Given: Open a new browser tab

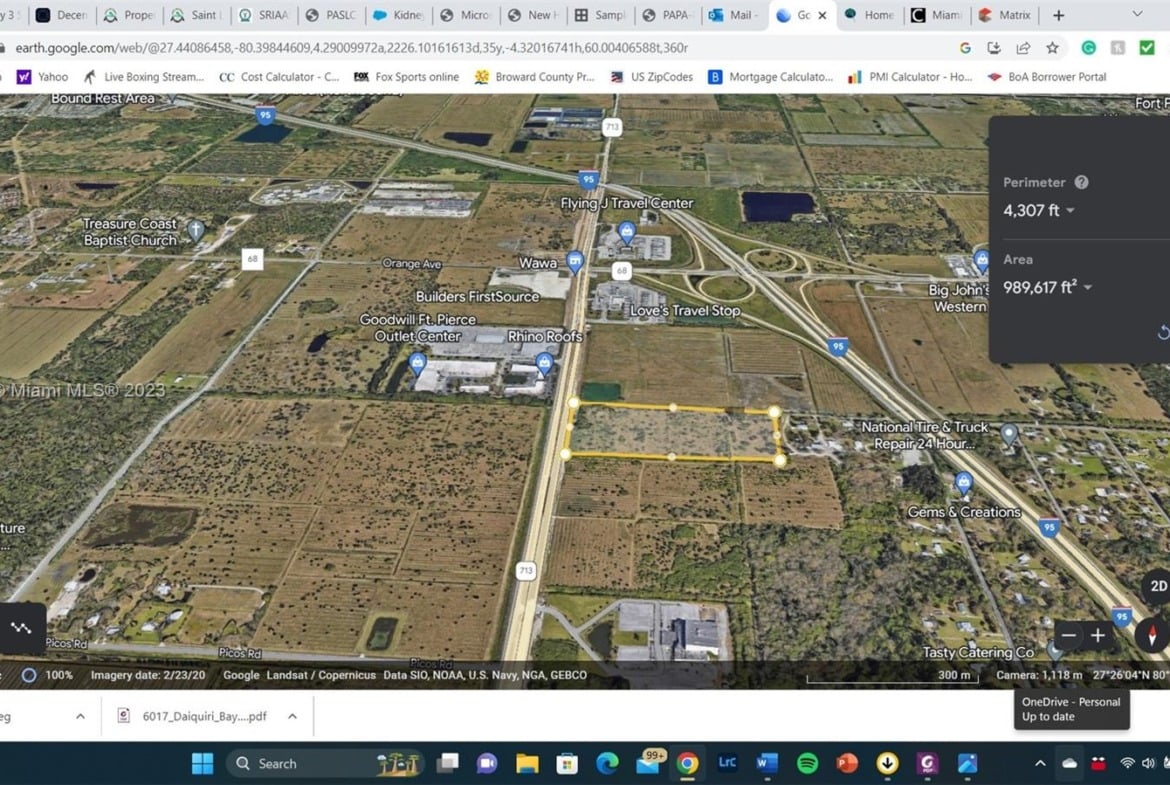Looking at the screenshot, I should (1058, 15).
